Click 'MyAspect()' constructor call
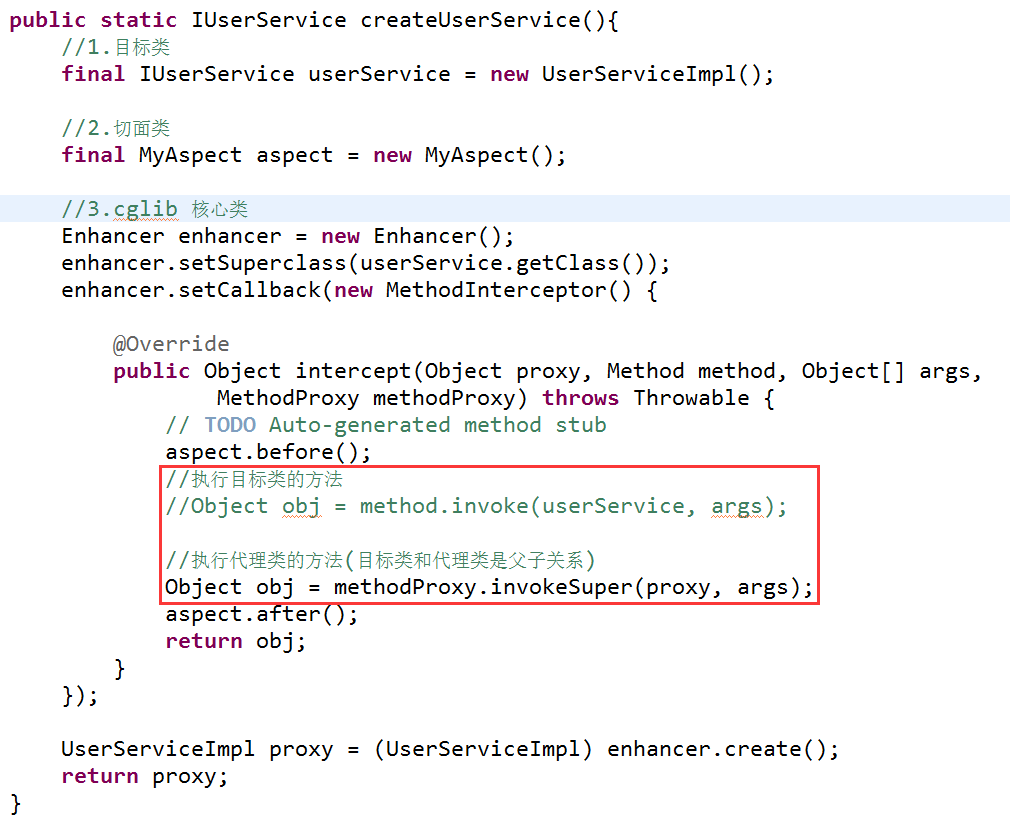 pos(489,155)
